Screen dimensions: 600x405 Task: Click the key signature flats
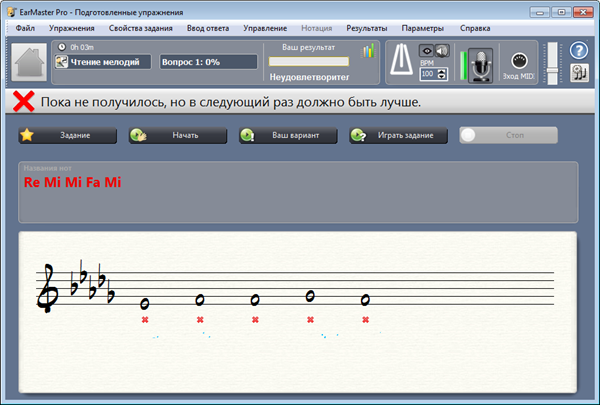coord(93,281)
